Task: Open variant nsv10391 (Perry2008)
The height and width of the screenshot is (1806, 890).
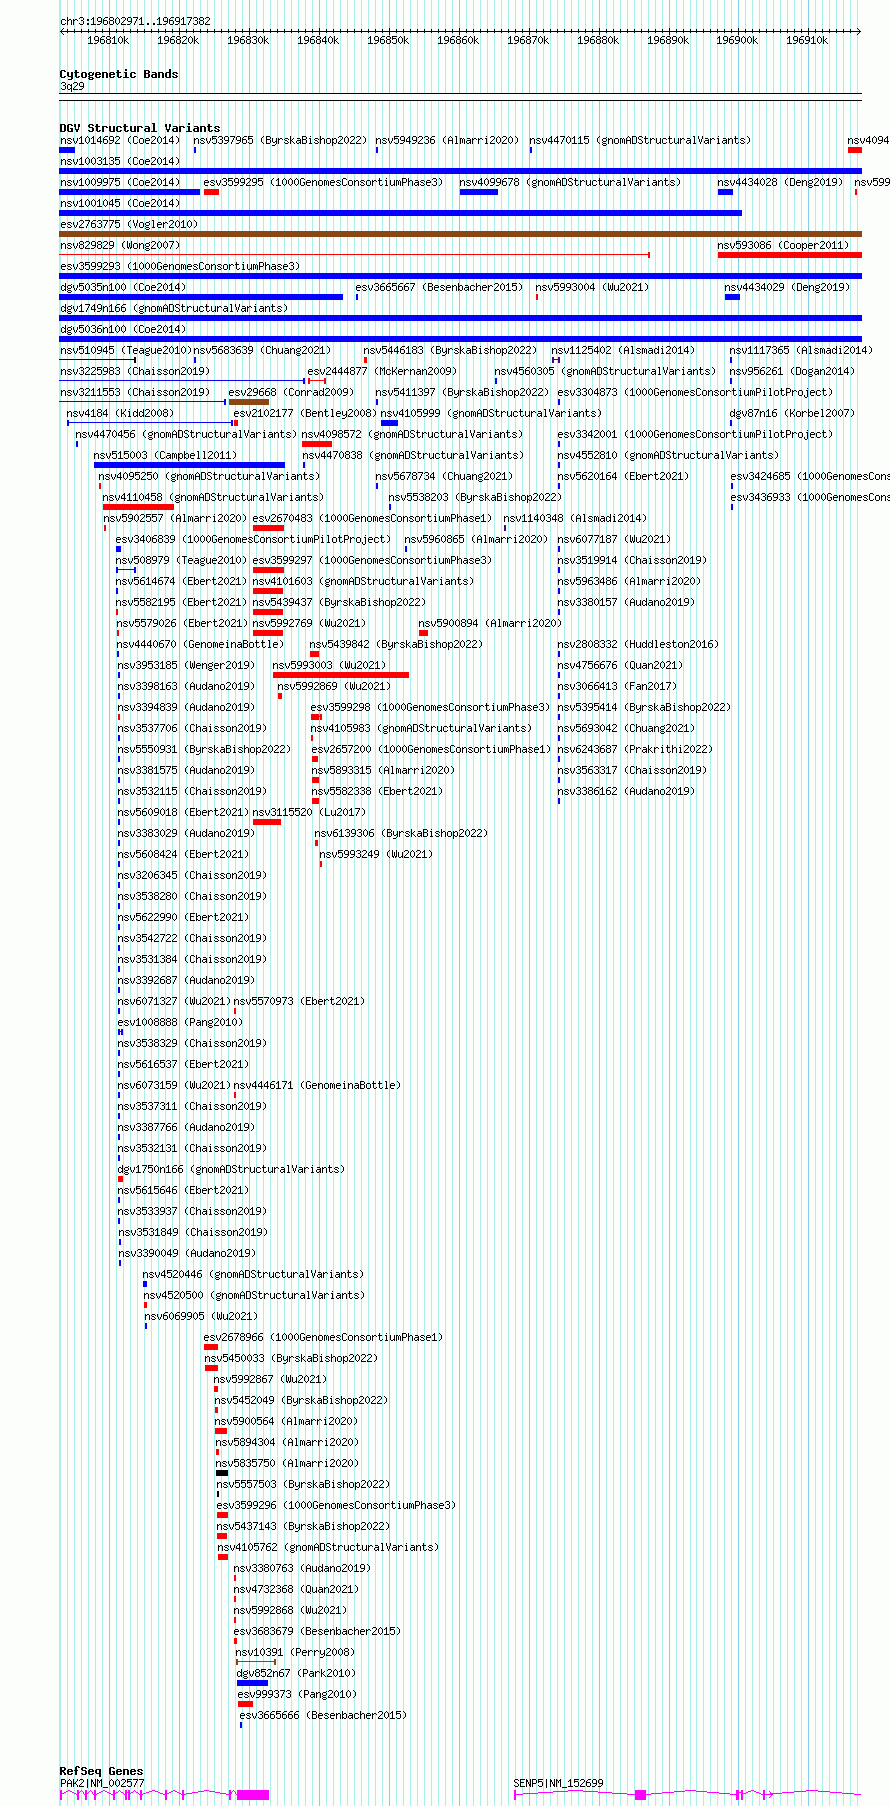Action: point(294,1653)
